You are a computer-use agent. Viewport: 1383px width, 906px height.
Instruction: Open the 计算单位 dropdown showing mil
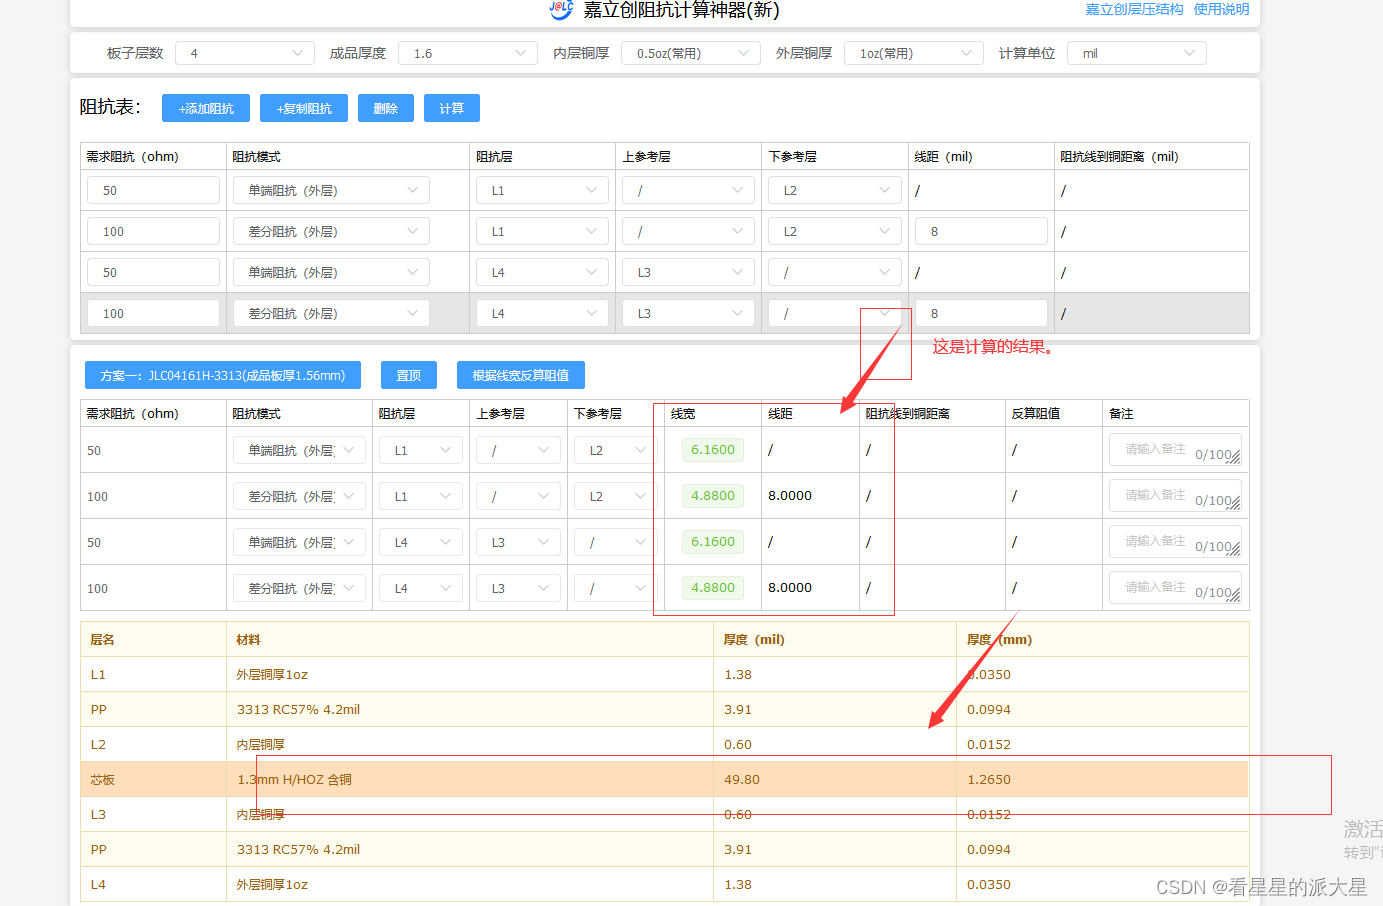tap(1137, 53)
